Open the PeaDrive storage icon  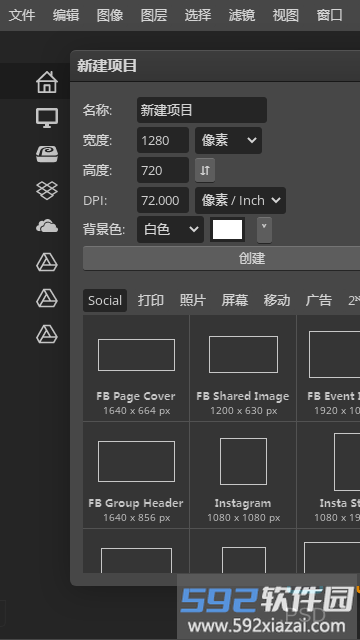(x=47, y=154)
